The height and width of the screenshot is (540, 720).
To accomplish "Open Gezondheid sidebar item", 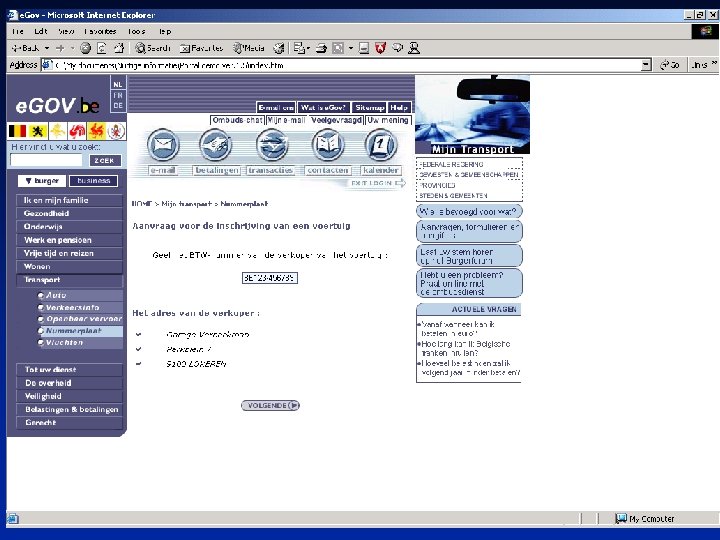I will pos(69,214).
